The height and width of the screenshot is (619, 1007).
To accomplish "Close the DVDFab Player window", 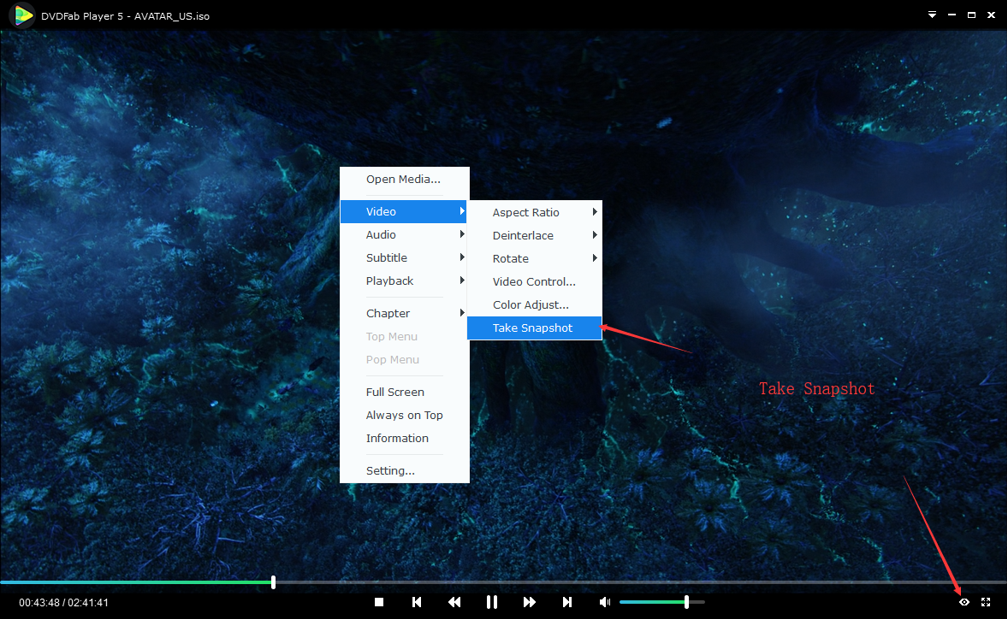I will coord(991,15).
